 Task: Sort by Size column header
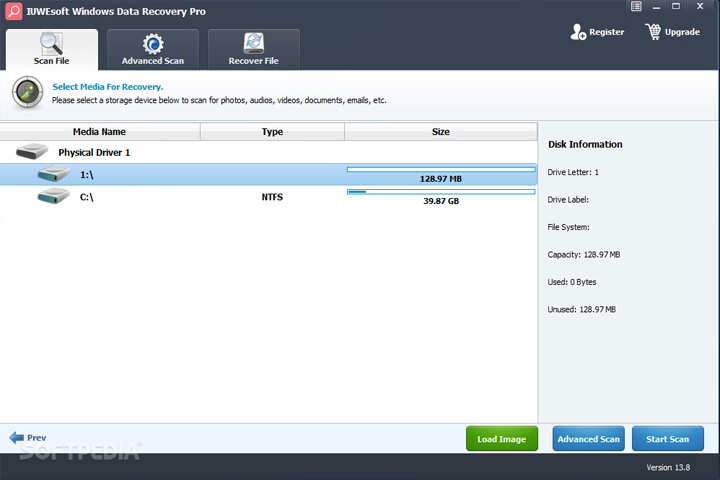441,132
